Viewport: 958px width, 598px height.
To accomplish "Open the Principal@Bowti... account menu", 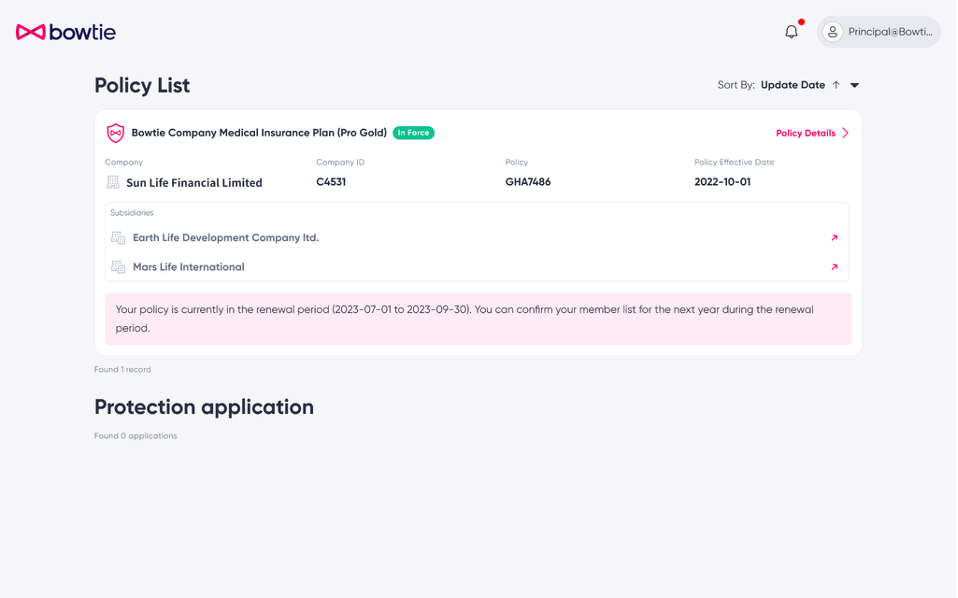I will (889, 32).
